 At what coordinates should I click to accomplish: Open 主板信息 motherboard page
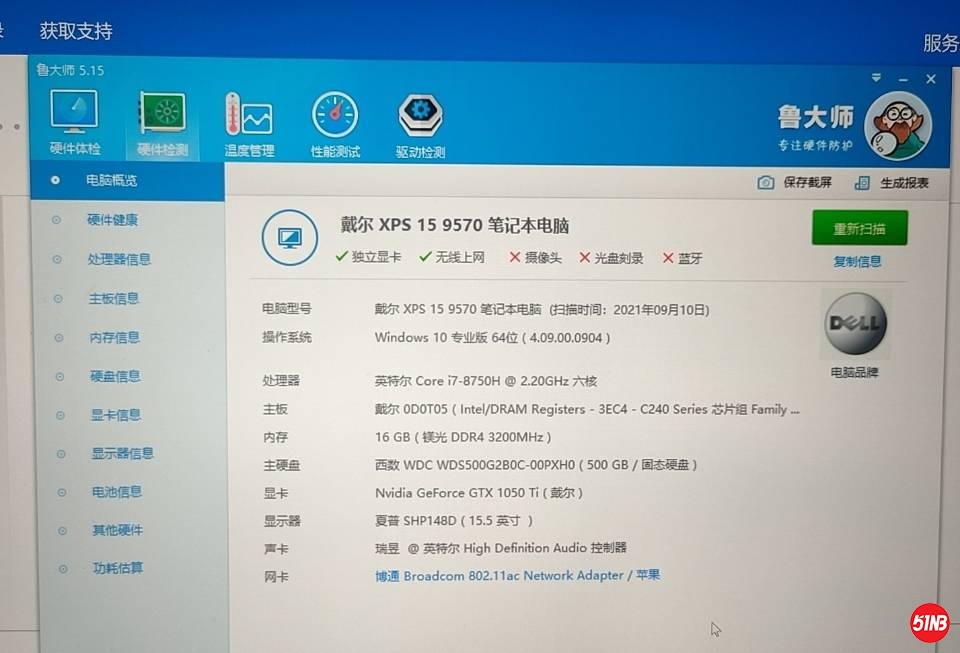pos(114,298)
